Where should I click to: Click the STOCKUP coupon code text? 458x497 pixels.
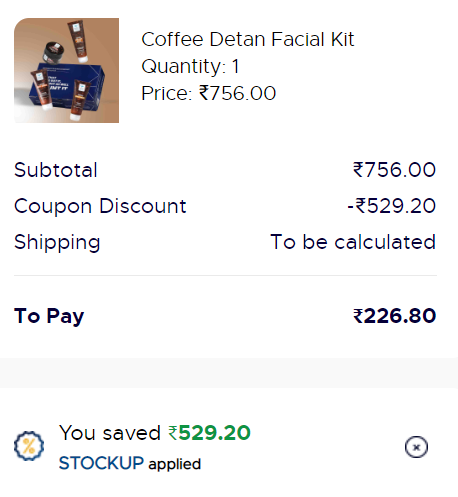[101, 463]
